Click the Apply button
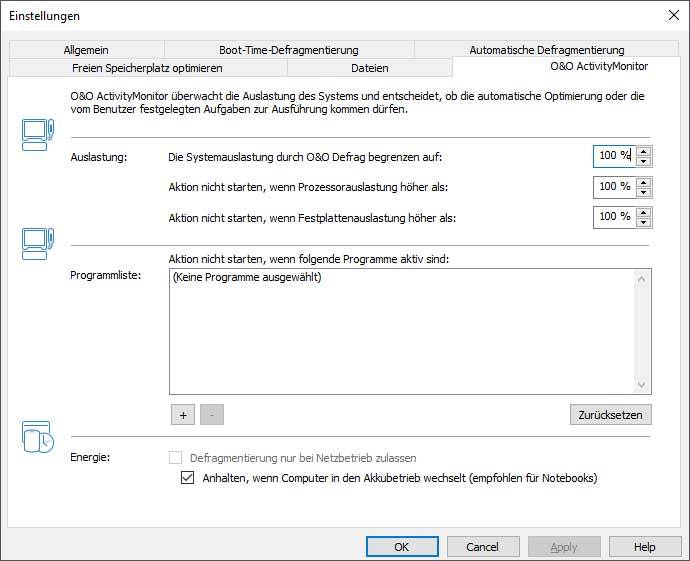690x561 pixels. point(564,547)
